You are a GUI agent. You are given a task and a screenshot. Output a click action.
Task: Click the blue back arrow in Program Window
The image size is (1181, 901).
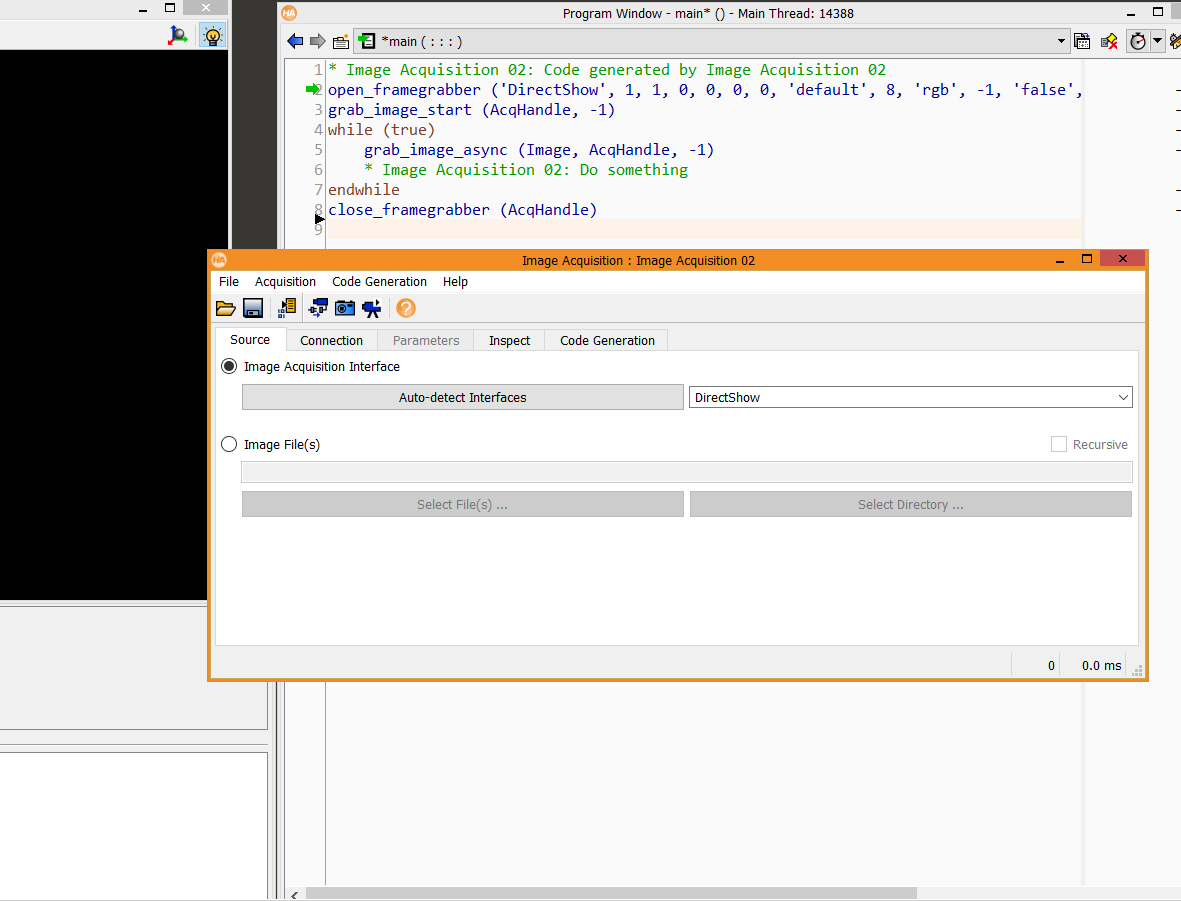(x=295, y=41)
